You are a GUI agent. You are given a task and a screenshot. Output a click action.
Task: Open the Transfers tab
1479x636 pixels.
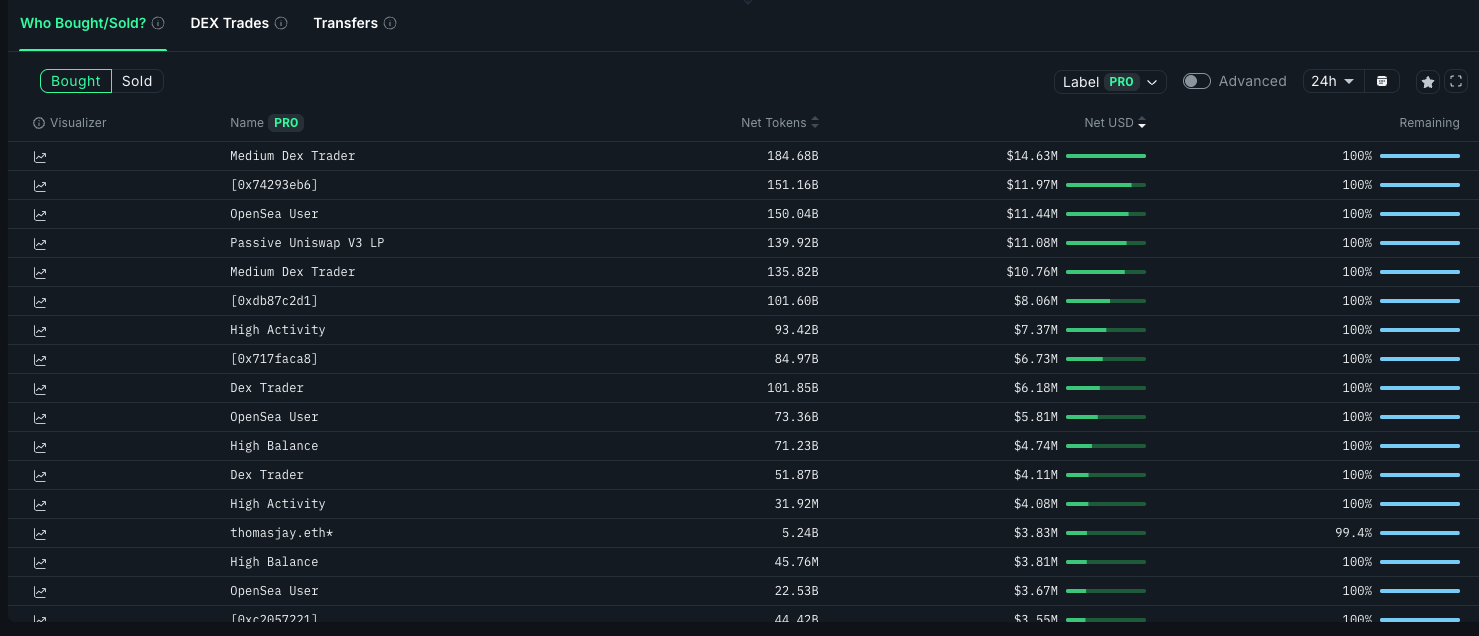[346, 23]
